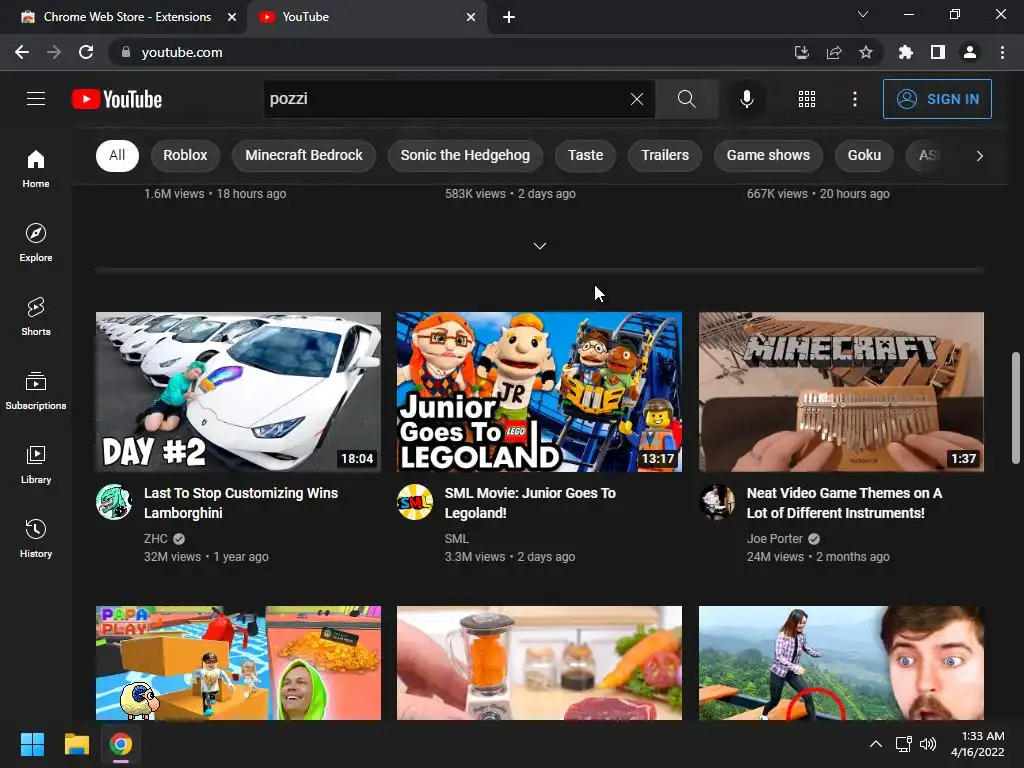Open Subscriptions in the sidebar
This screenshot has width=1024, height=768.
tap(36, 391)
